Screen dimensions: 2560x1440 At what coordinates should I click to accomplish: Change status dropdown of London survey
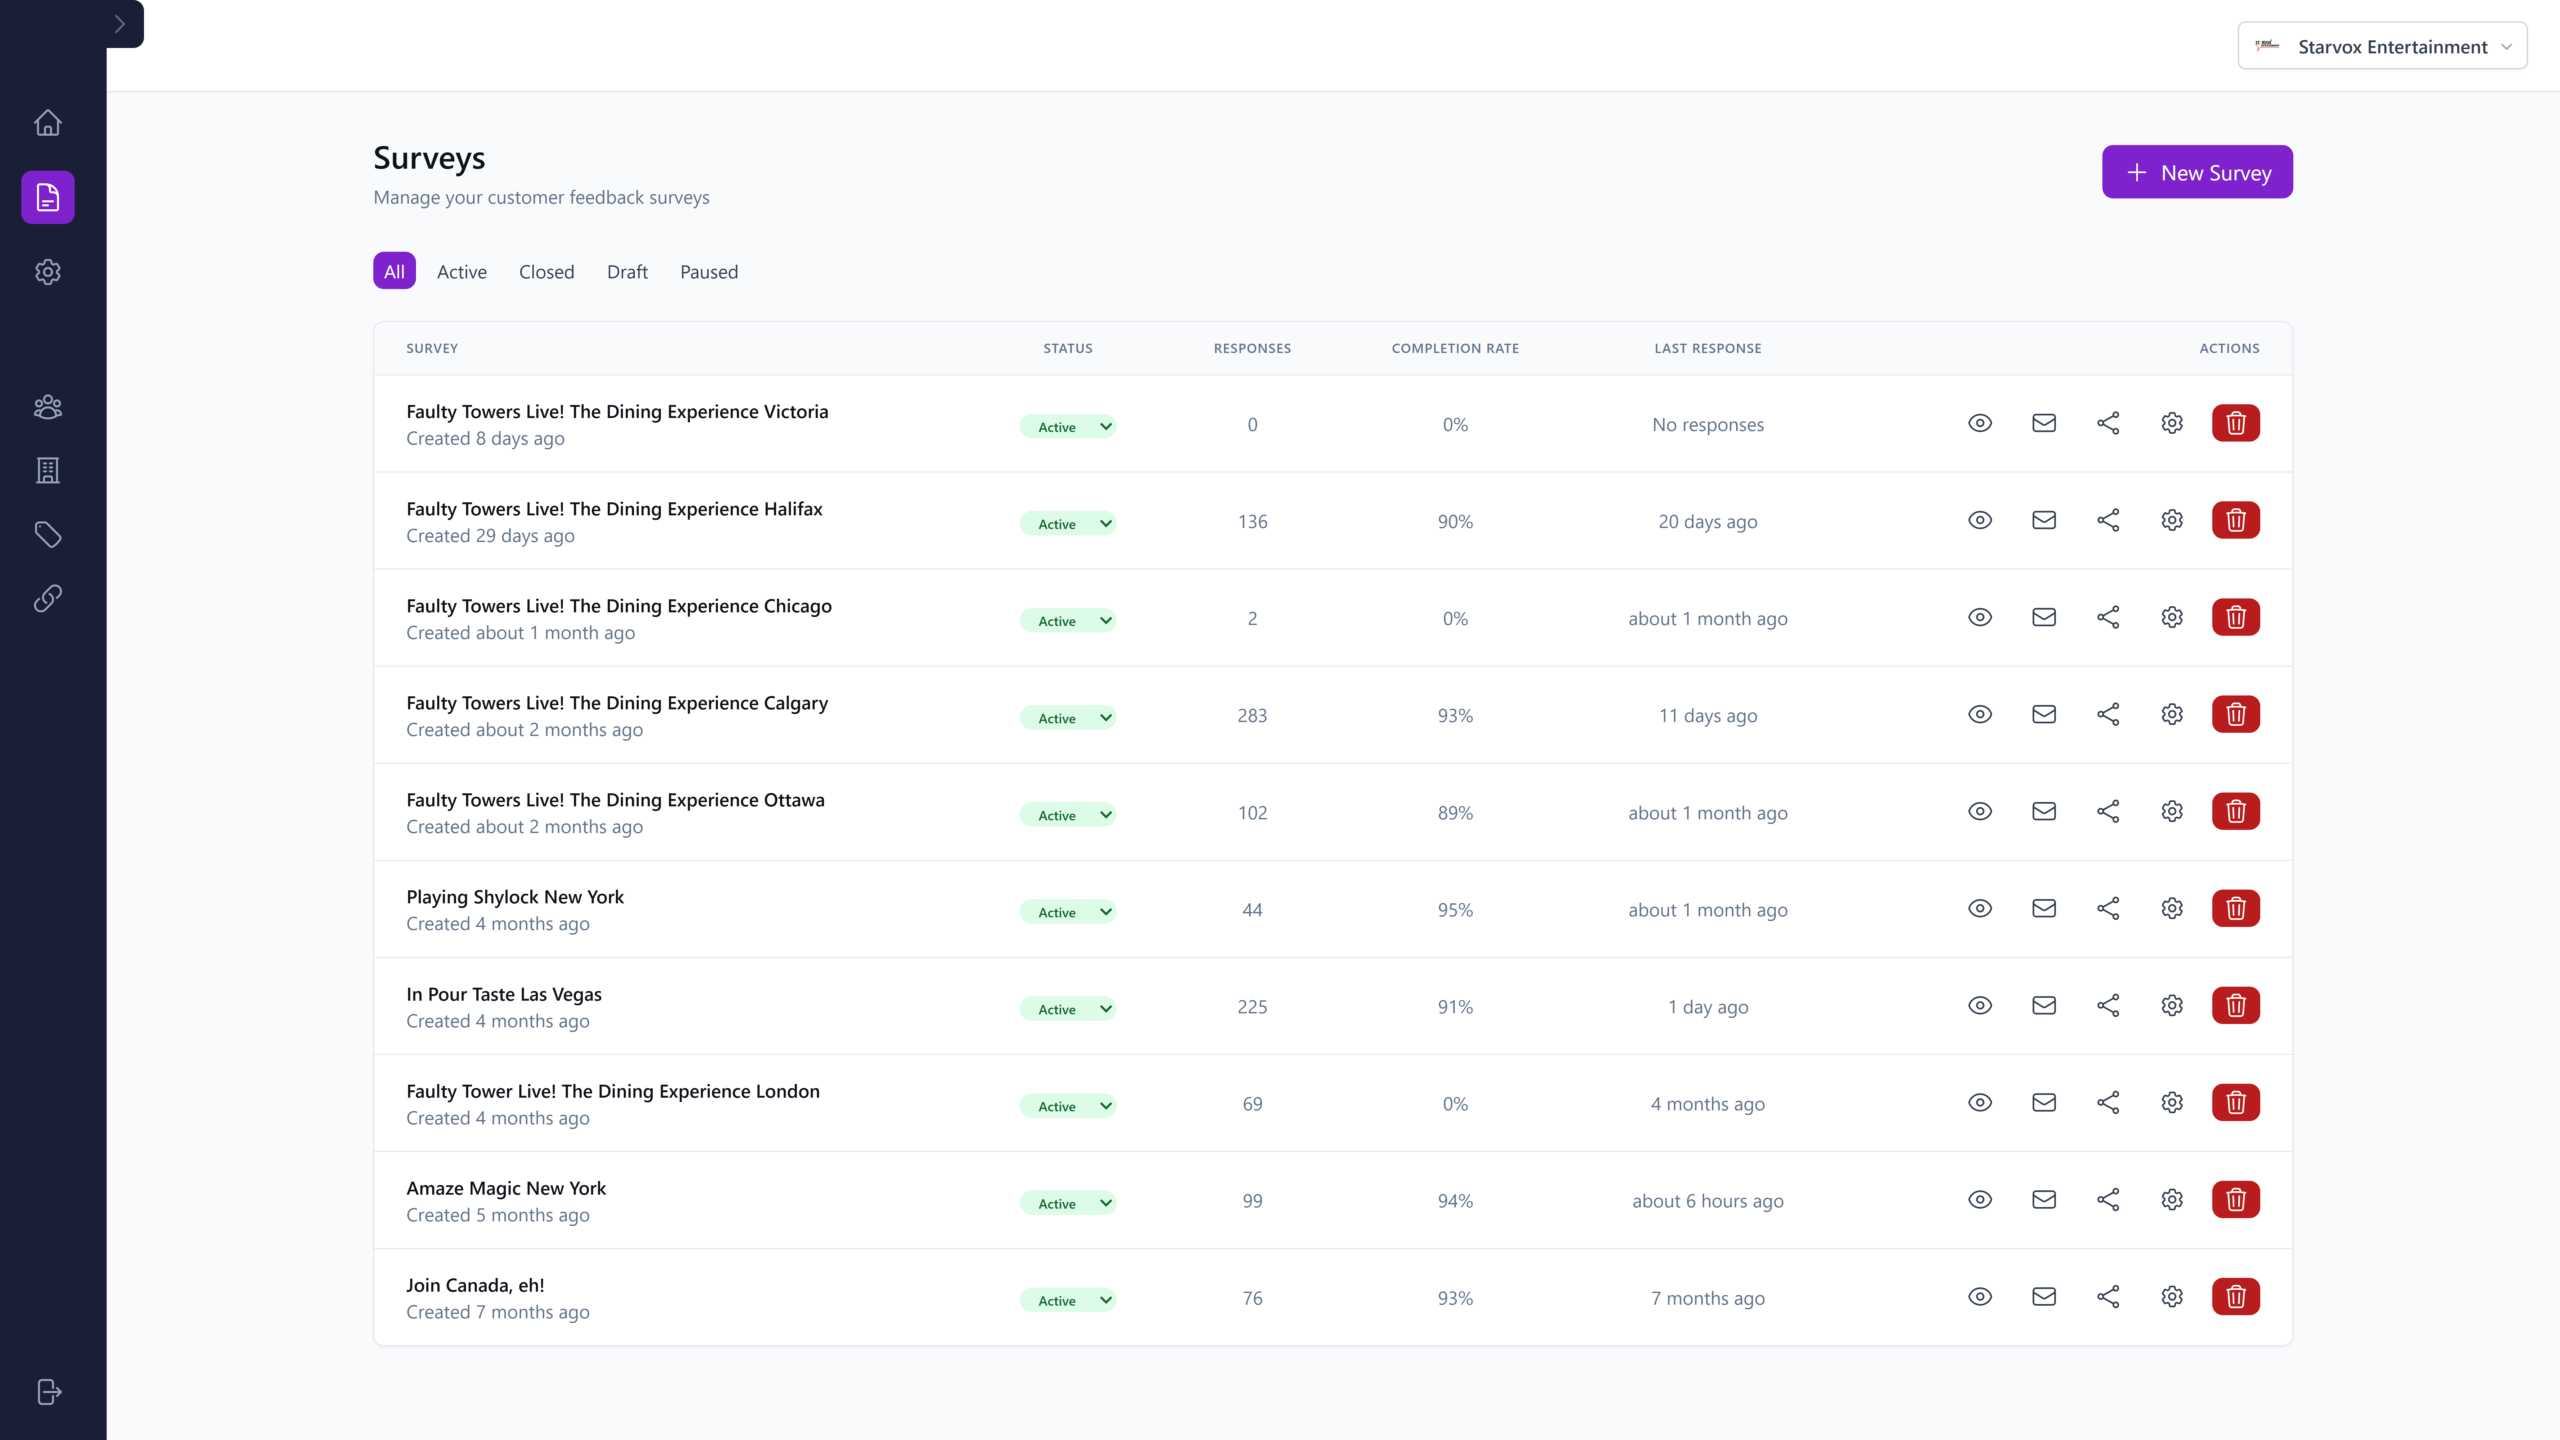(1067, 1106)
